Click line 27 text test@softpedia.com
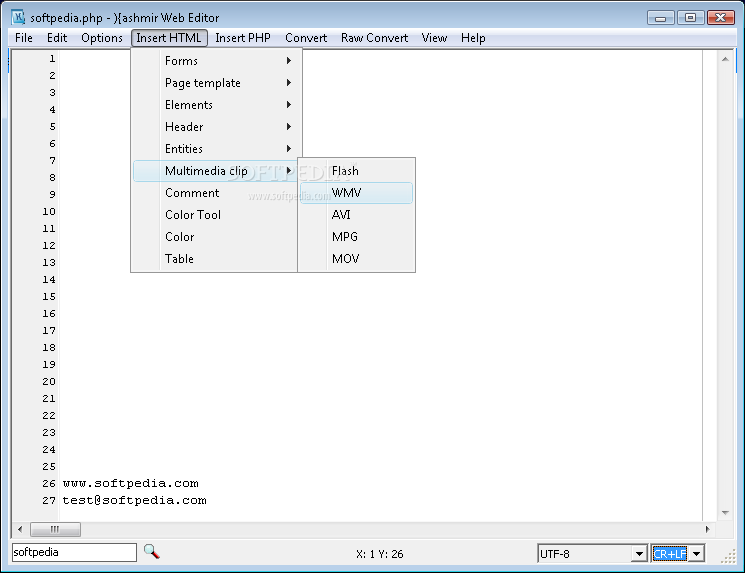 coord(134,500)
